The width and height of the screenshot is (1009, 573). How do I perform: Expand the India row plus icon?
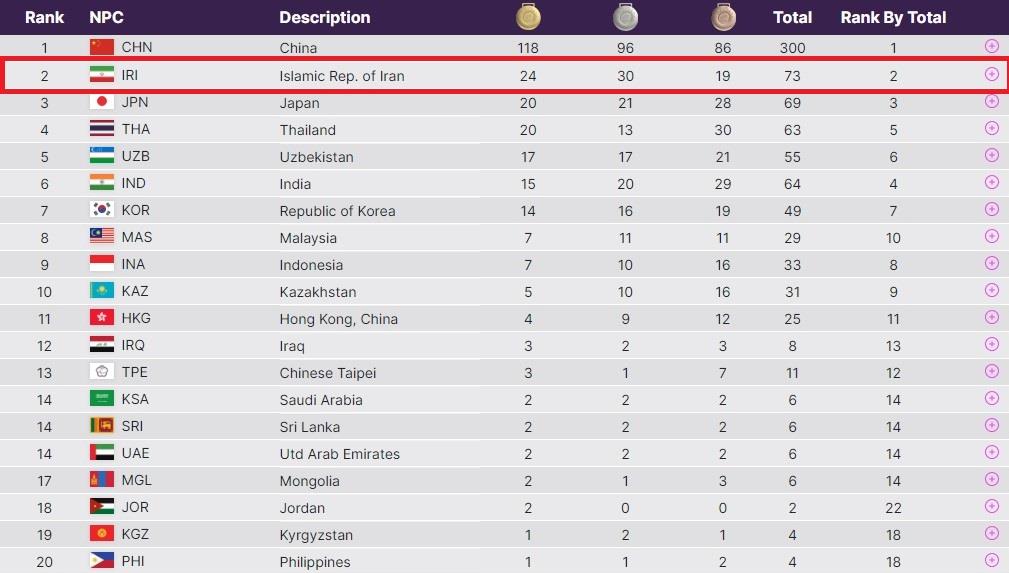tap(992, 182)
